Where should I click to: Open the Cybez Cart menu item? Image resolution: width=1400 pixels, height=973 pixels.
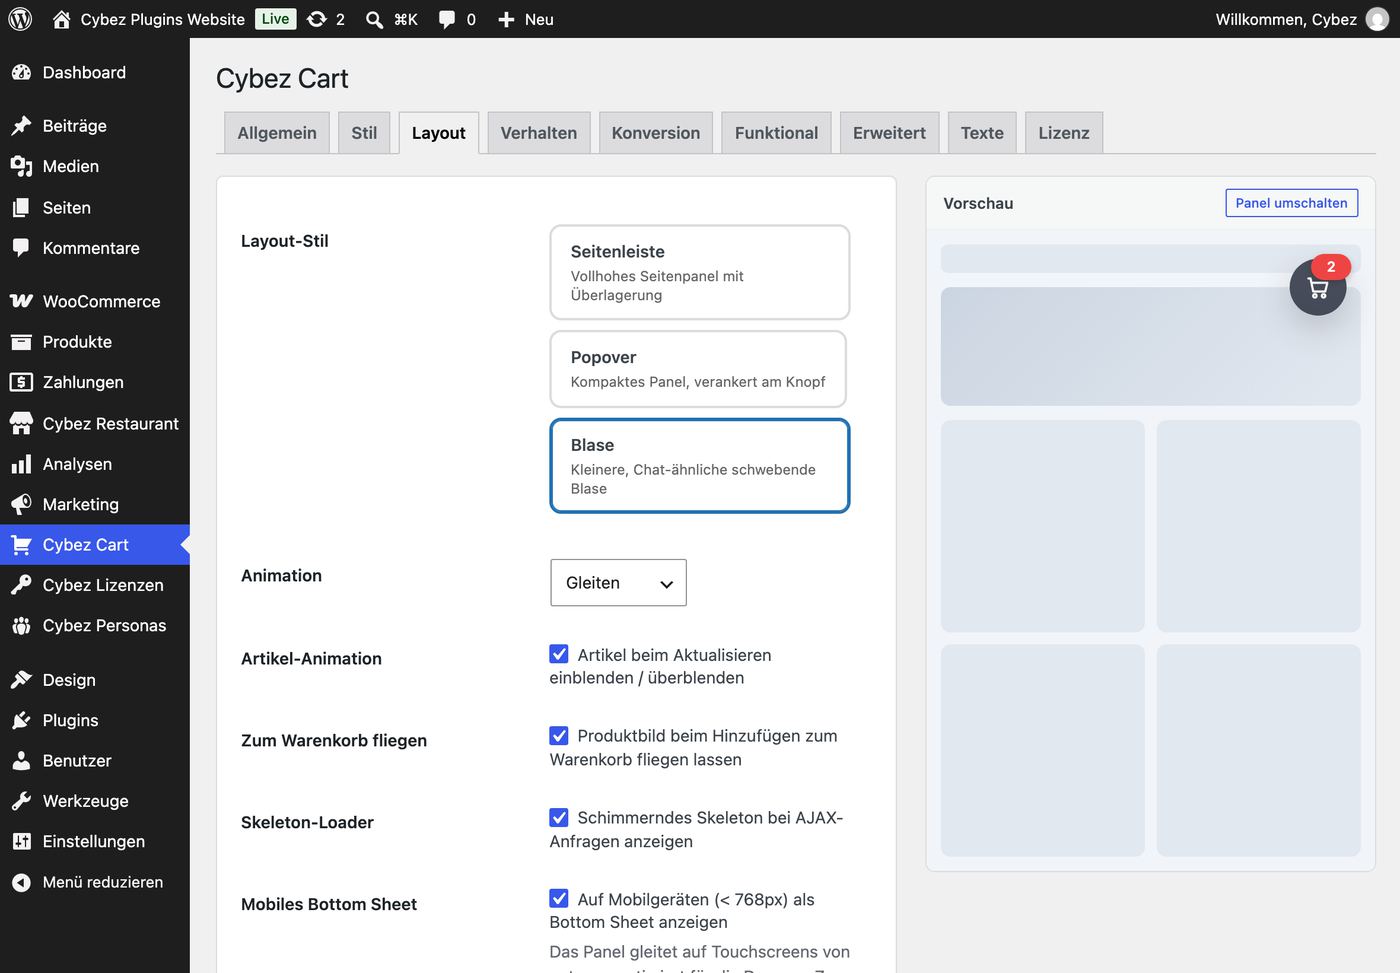pyautogui.click(x=95, y=545)
